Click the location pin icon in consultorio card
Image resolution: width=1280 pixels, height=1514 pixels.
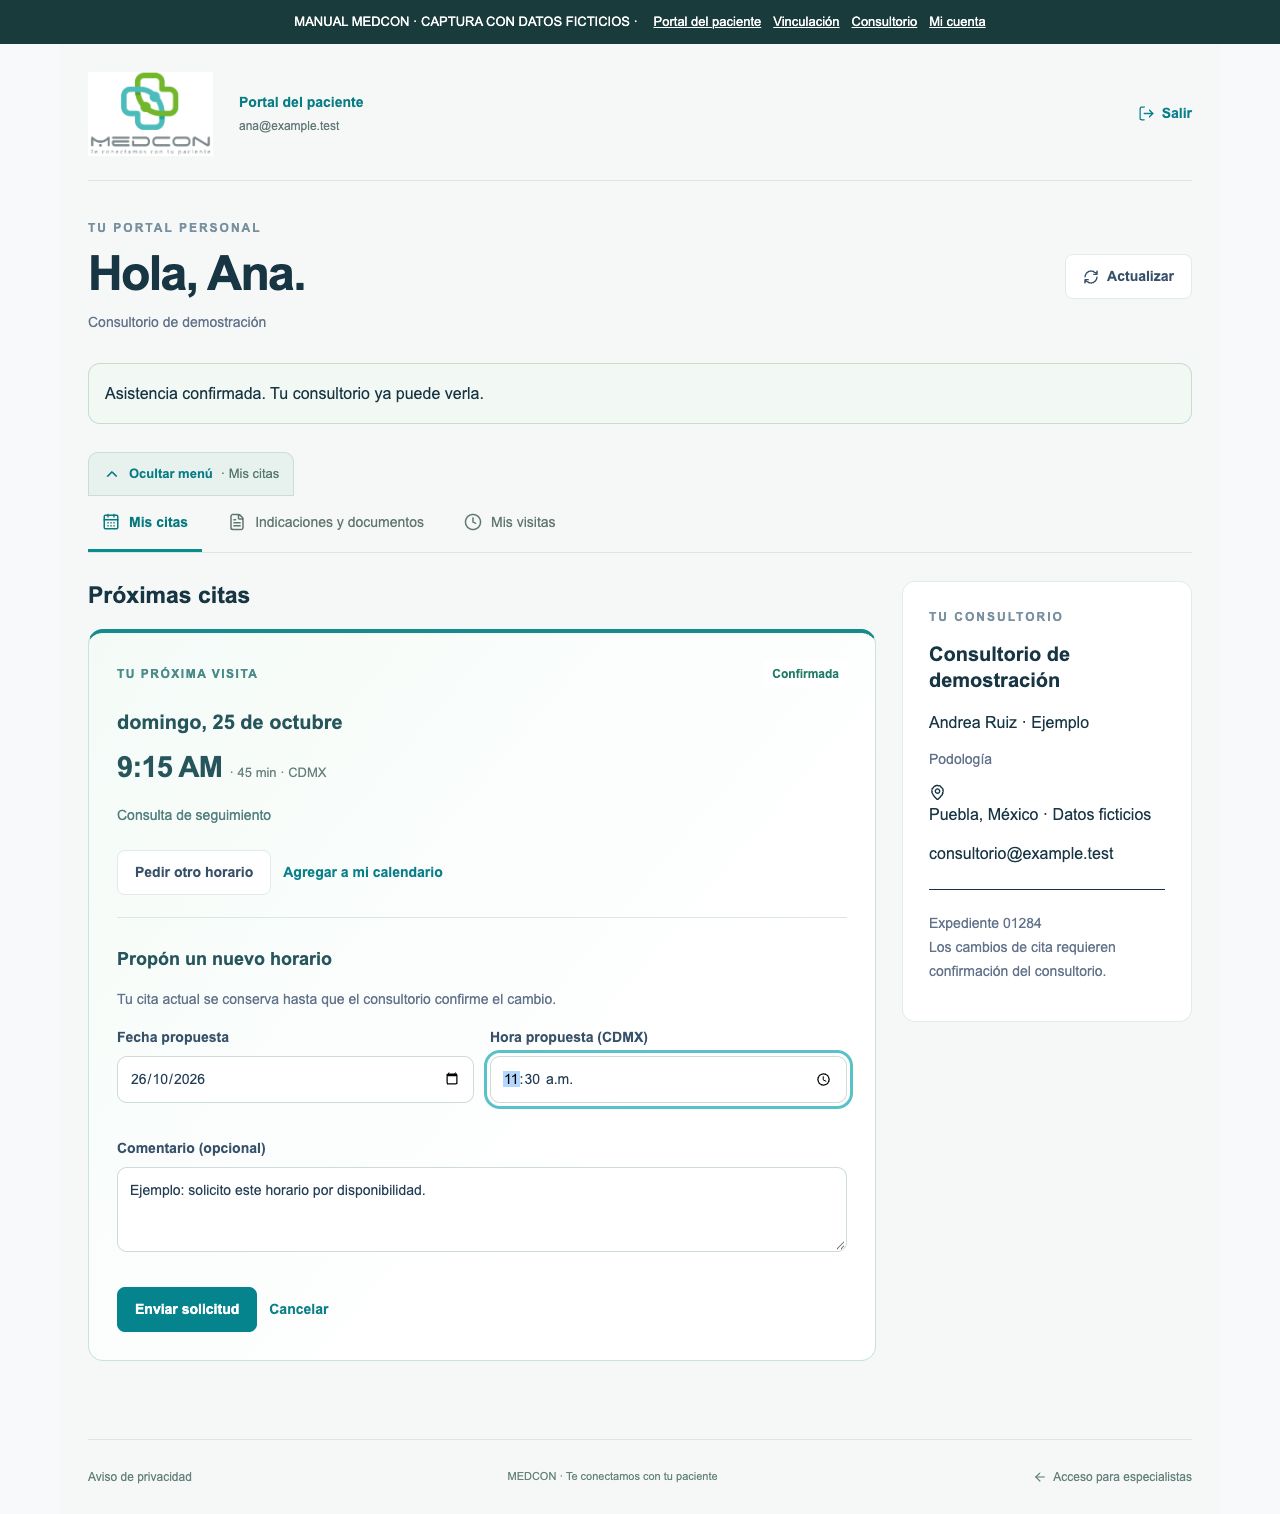(x=937, y=792)
